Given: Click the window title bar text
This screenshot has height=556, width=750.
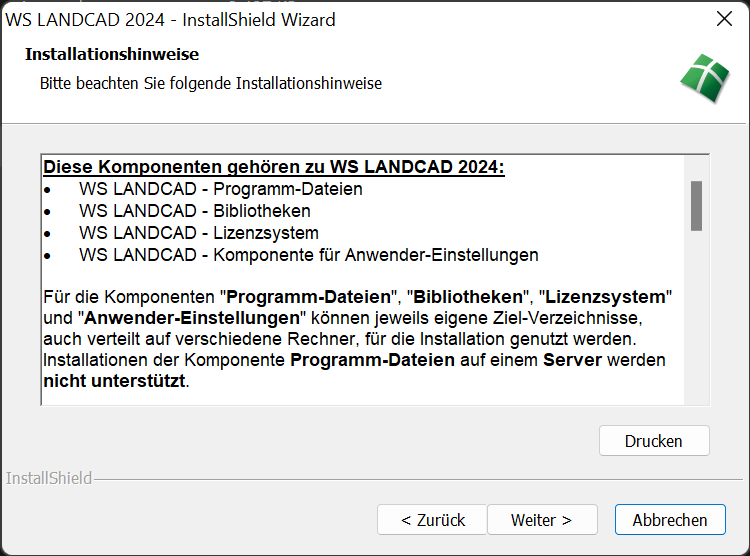Looking at the screenshot, I should [171, 20].
